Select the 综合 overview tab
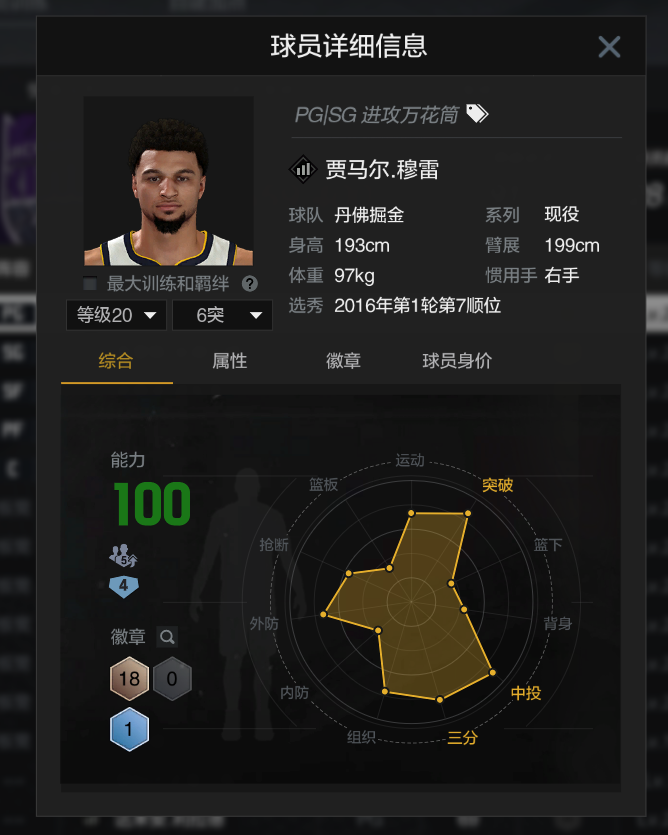 [116, 361]
